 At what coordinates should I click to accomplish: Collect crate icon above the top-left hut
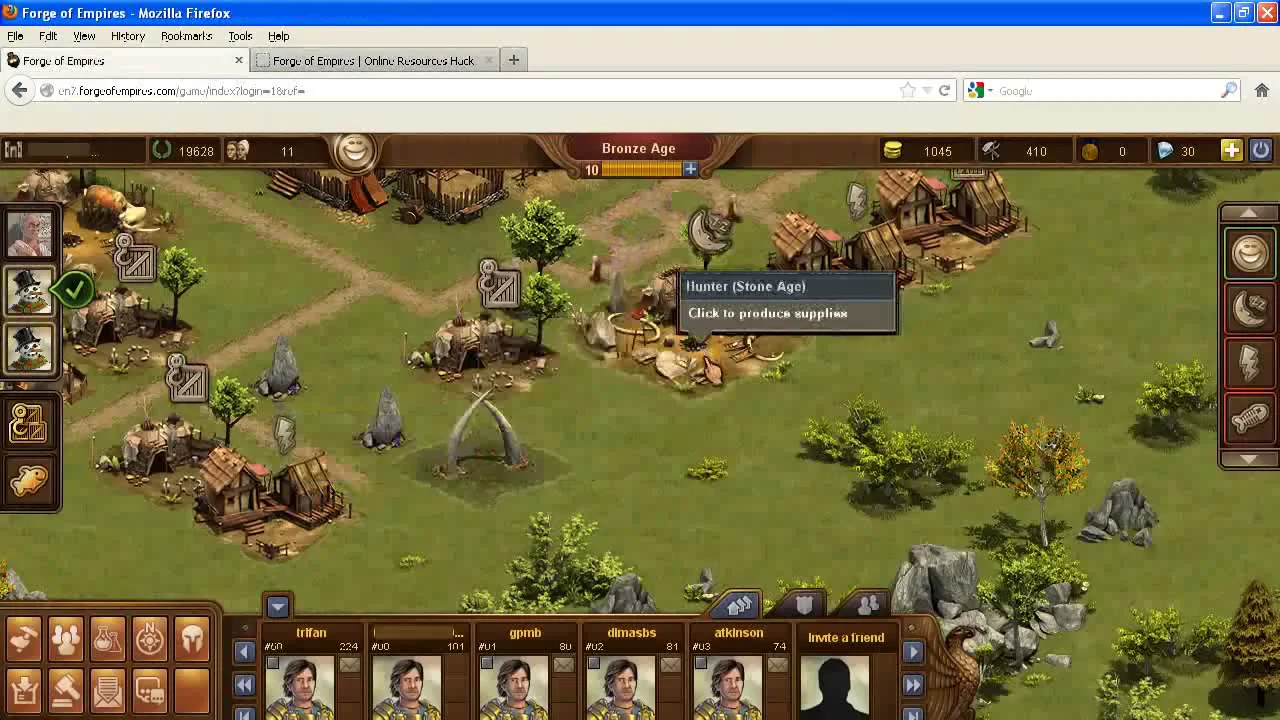point(135,258)
